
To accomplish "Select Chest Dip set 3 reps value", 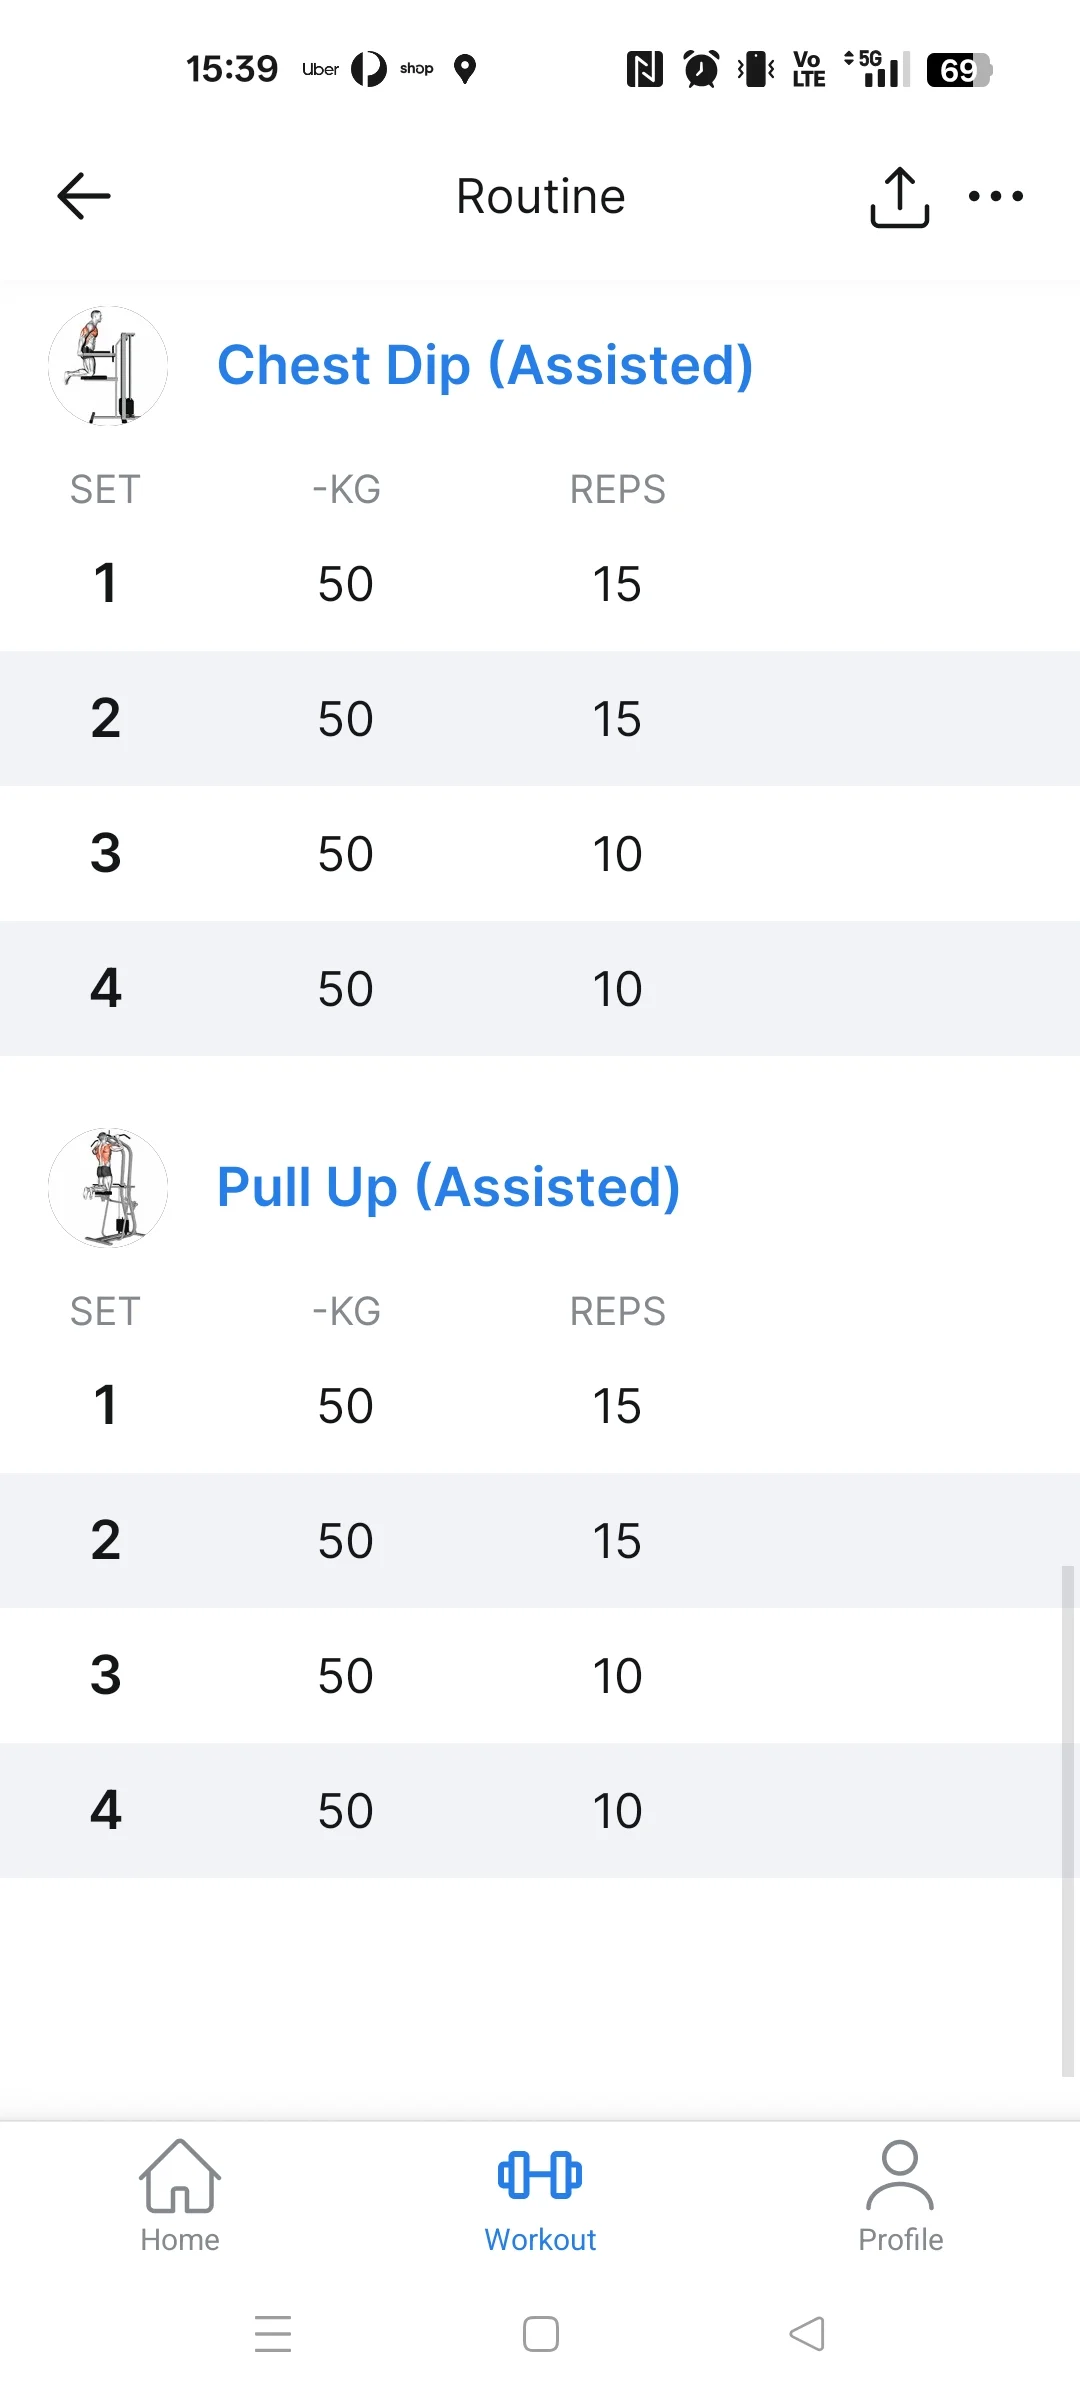I will (x=617, y=854).
